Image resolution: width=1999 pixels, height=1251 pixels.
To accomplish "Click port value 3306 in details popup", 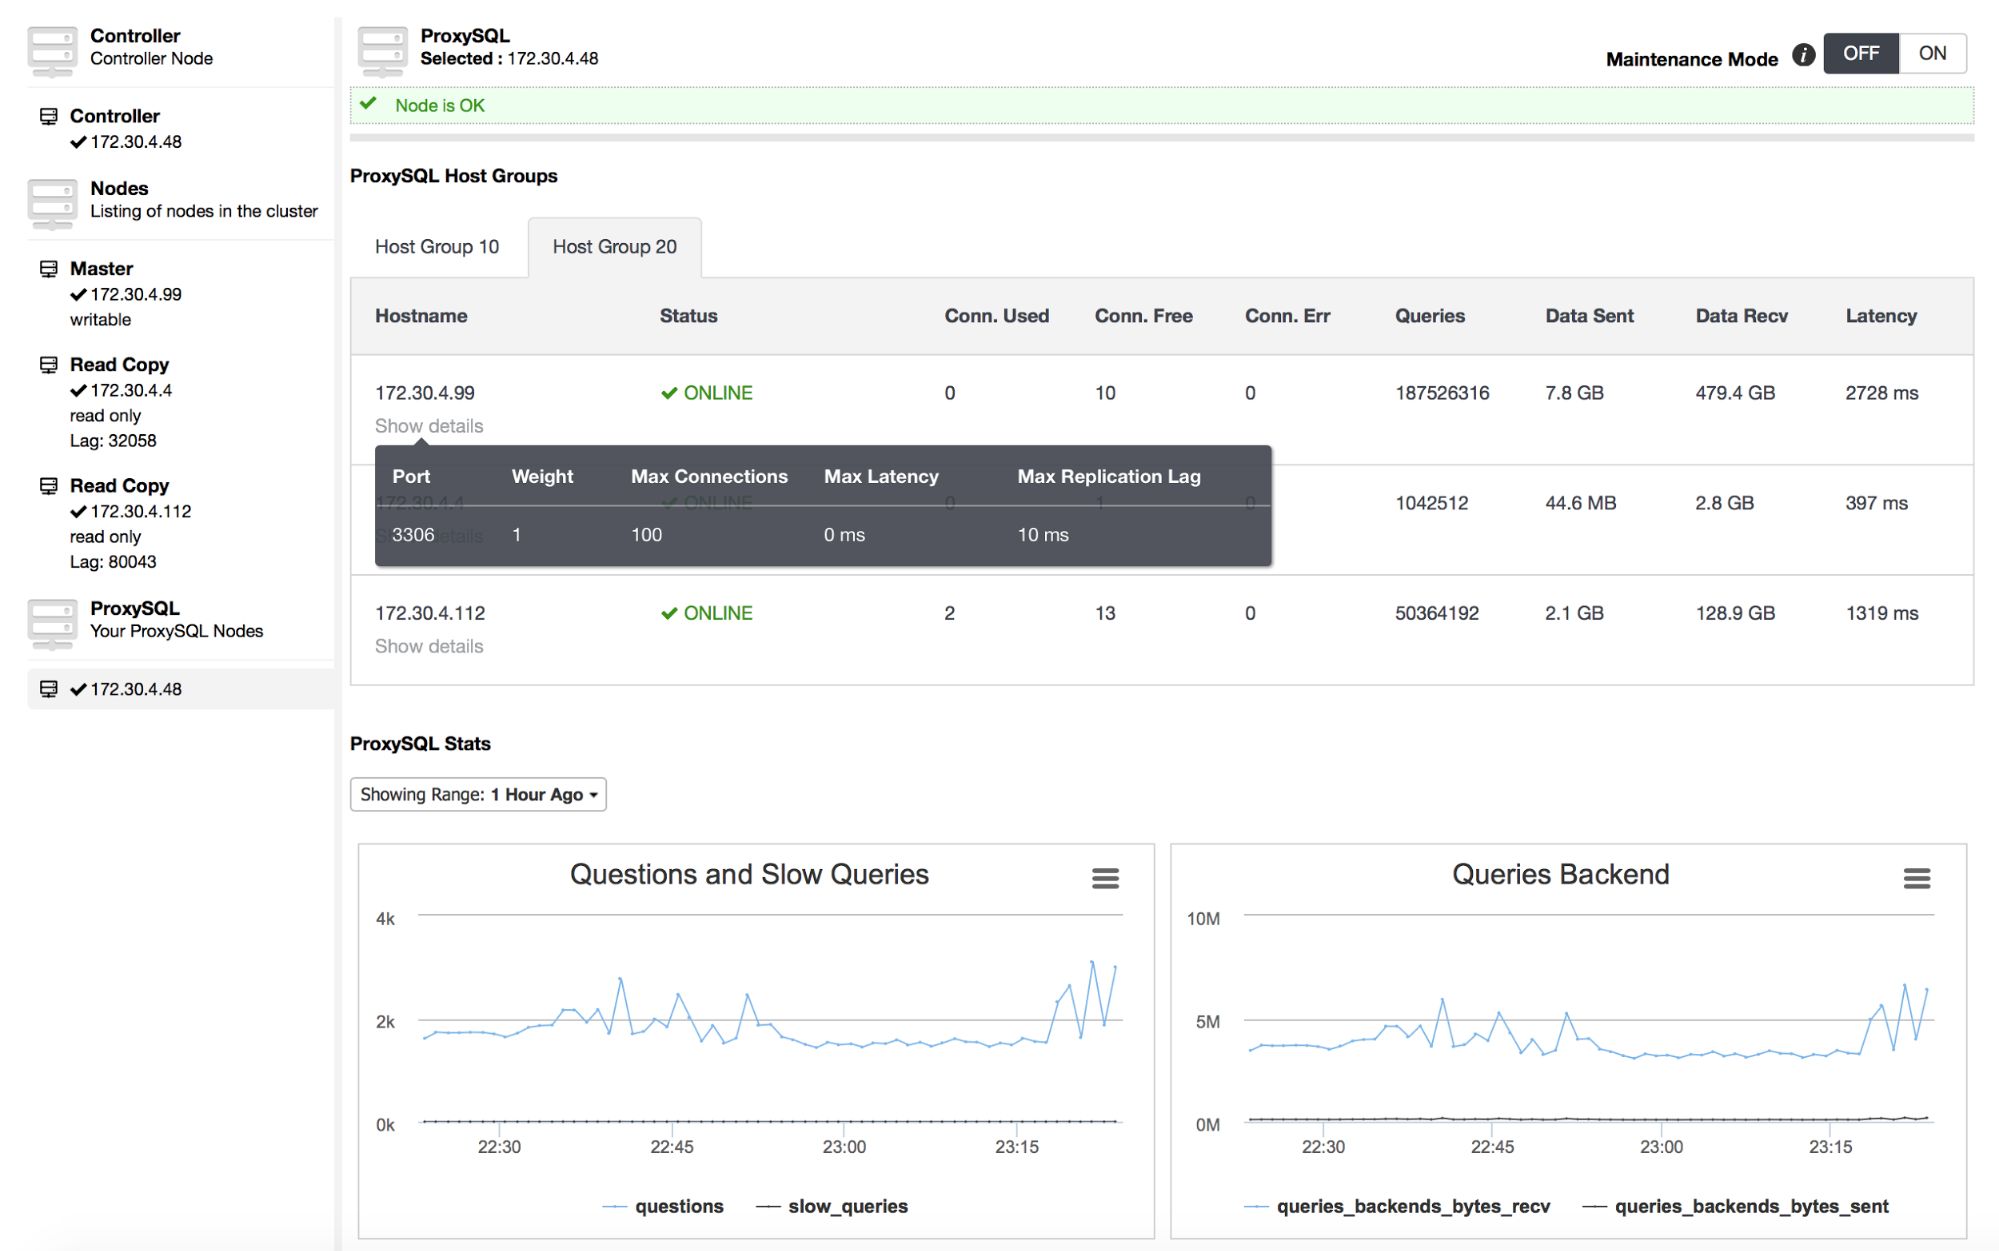I will (413, 535).
